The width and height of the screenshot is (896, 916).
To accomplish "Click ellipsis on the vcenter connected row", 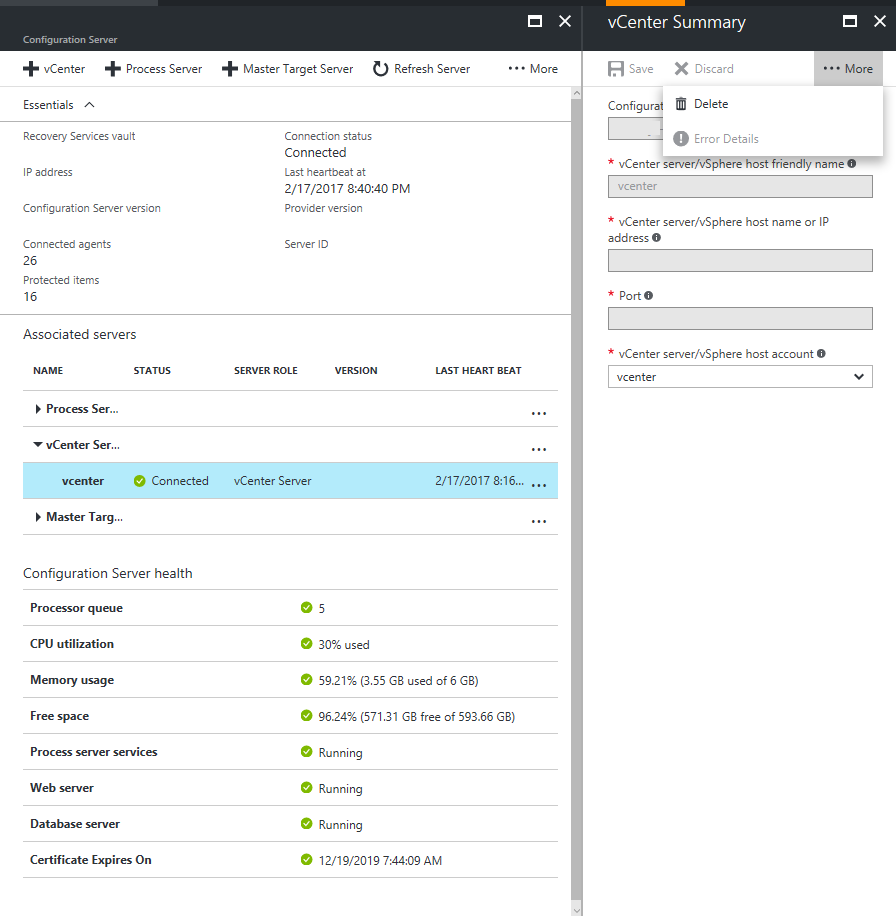I will coord(539,484).
